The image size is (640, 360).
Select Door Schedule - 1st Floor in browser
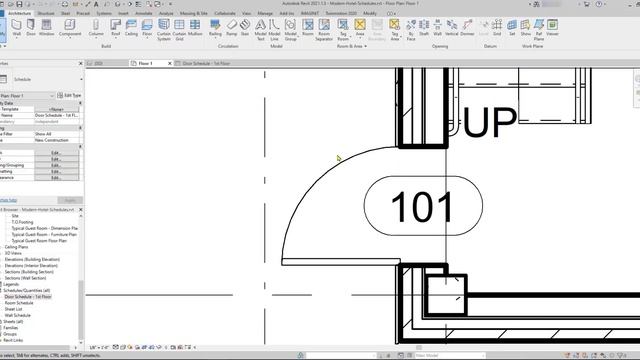pyautogui.click(x=28, y=297)
